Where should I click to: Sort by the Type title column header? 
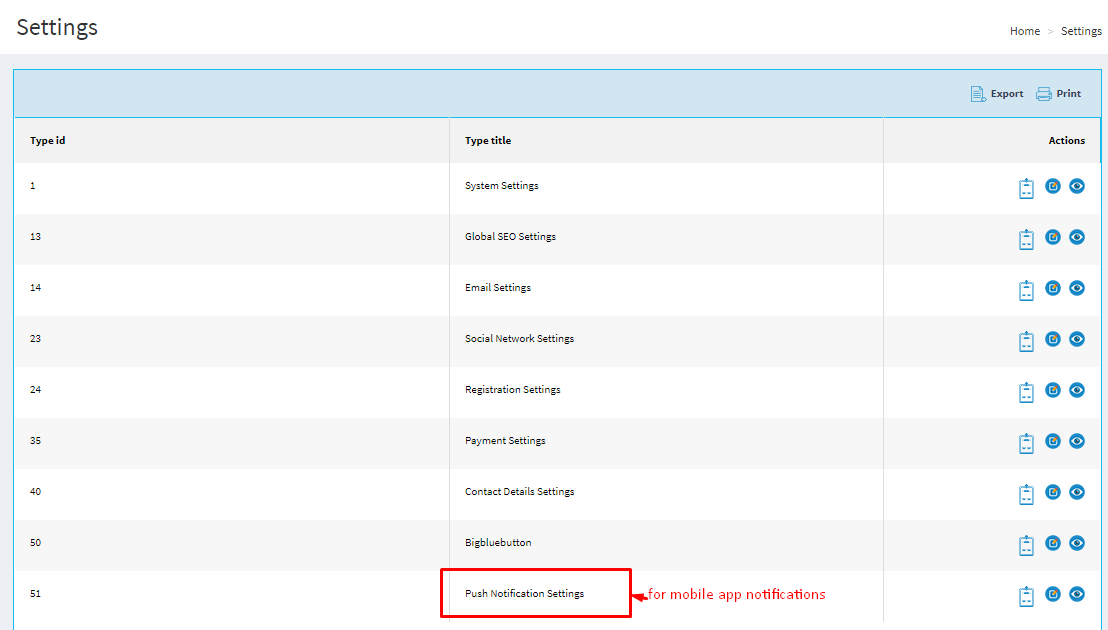(x=488, y=141)
